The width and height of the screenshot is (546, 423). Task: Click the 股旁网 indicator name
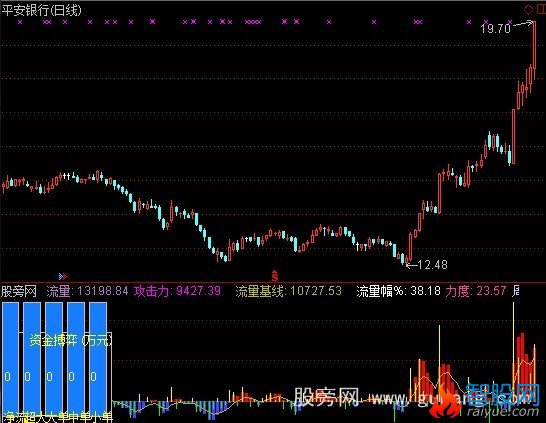click(x=19, y=291)
